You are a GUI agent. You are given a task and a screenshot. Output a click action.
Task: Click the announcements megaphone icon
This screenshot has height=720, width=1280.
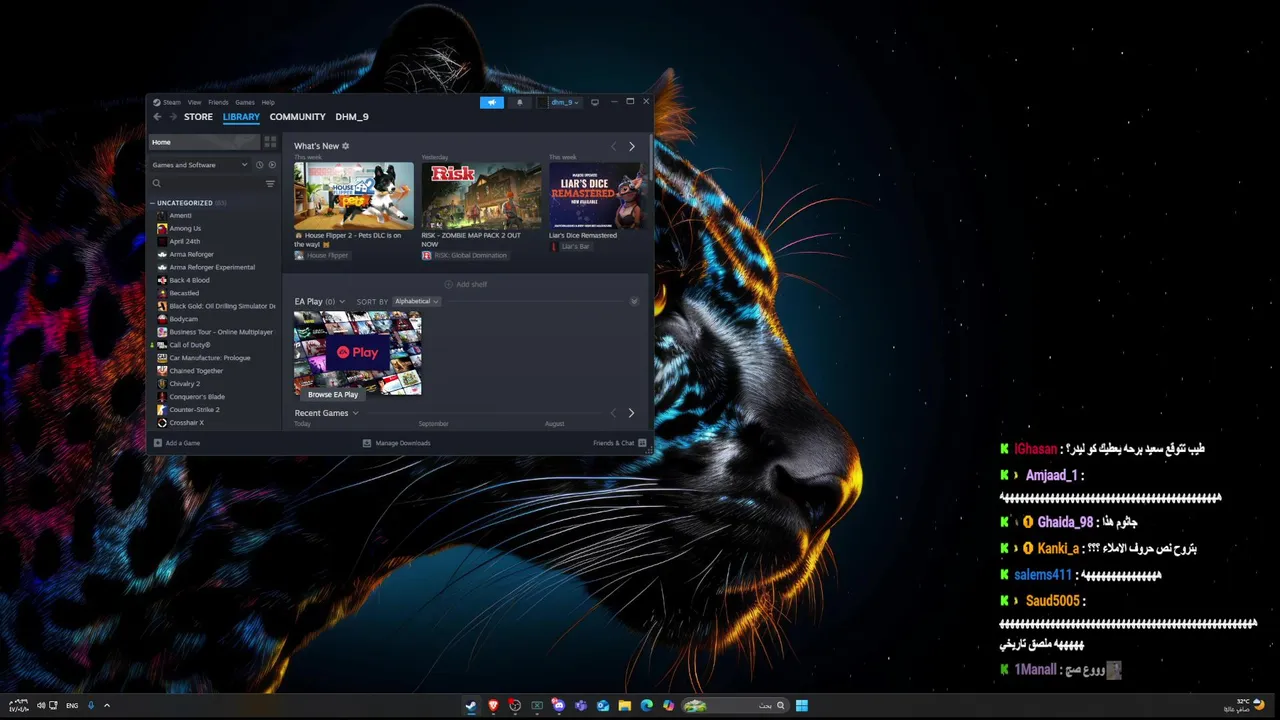(491, 102)
